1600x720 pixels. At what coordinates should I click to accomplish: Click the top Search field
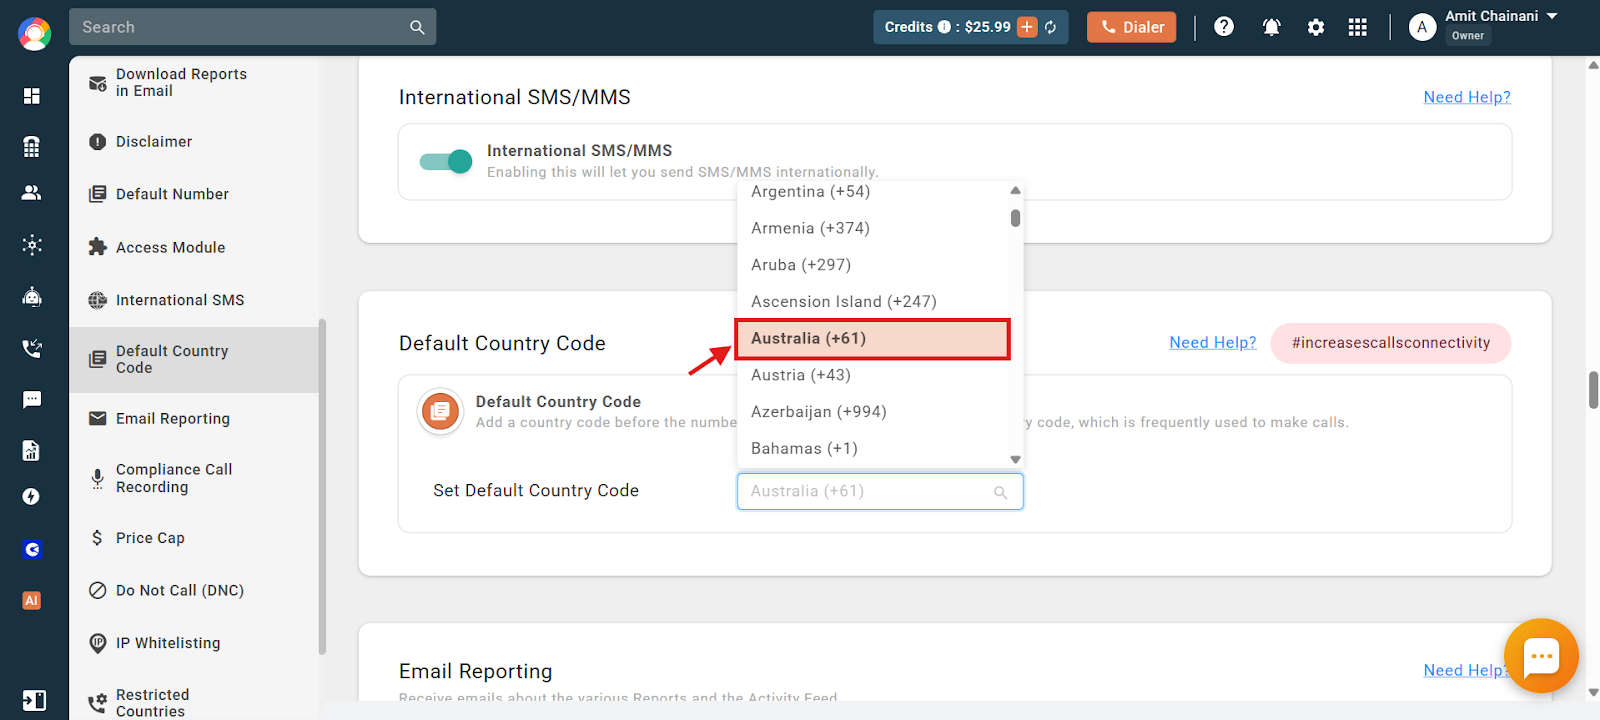[x=252, y=27]
